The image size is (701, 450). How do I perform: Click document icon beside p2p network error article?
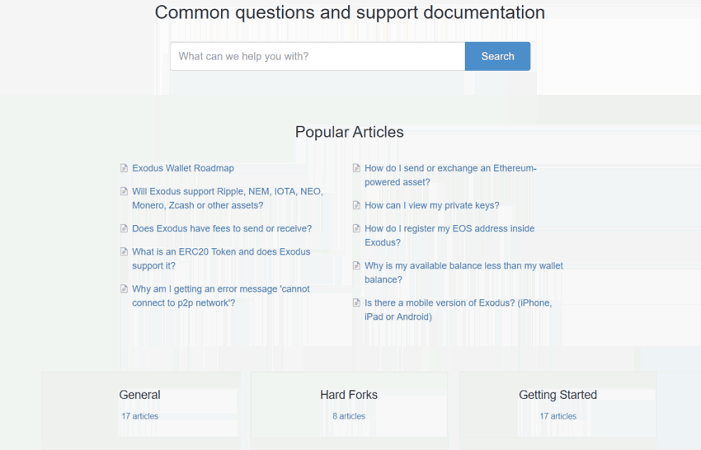click(x=124, y=289)
